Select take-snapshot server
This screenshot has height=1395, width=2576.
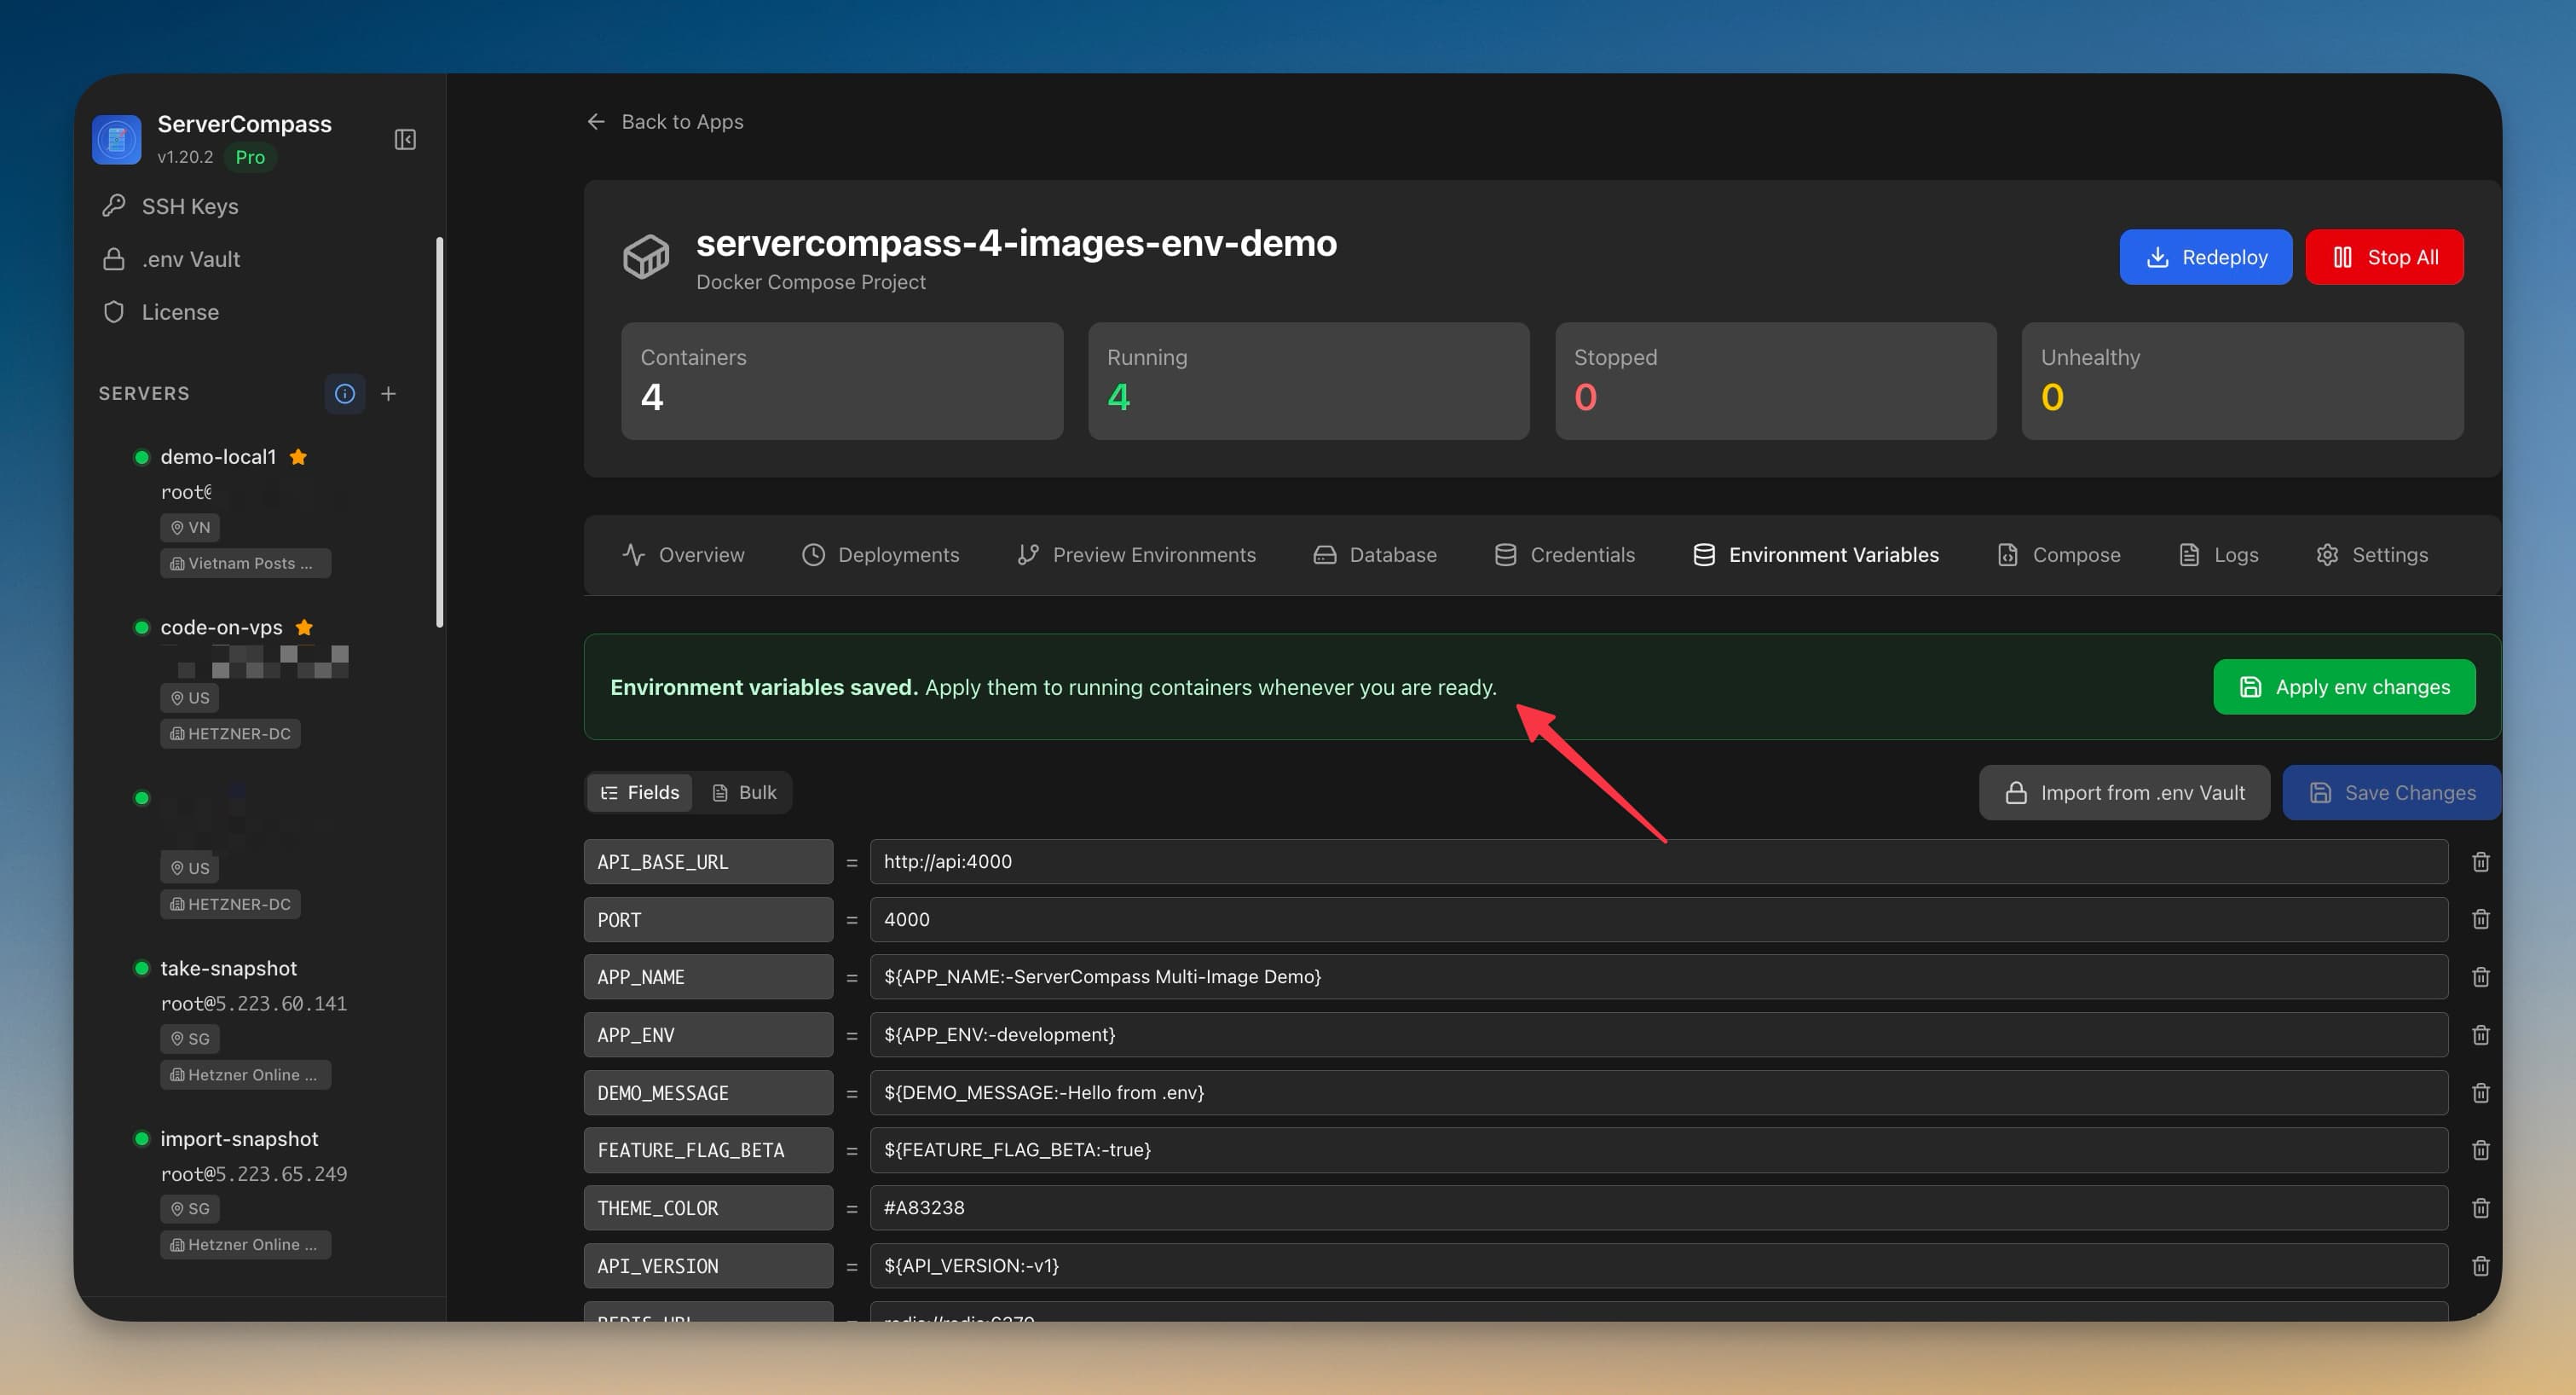coord(228,968)
